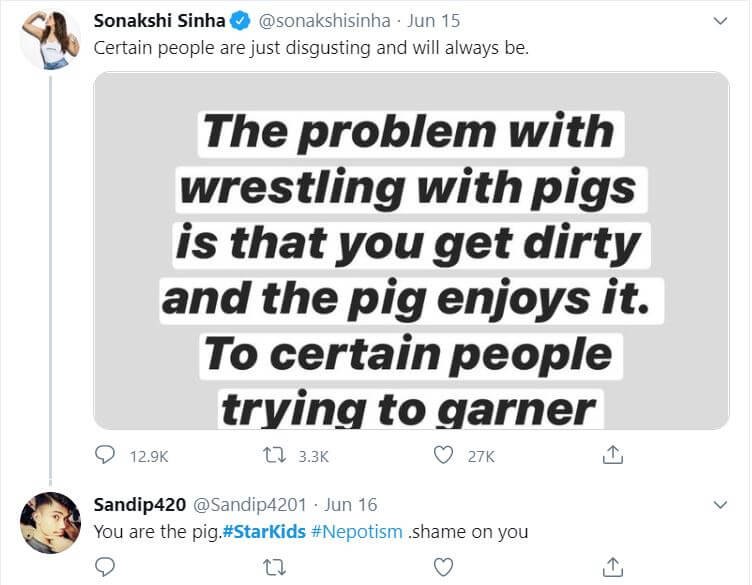The height and width of the screenshot is (585, 752).
Task: Open the pig quote image
Action: (x=411, y=250)
